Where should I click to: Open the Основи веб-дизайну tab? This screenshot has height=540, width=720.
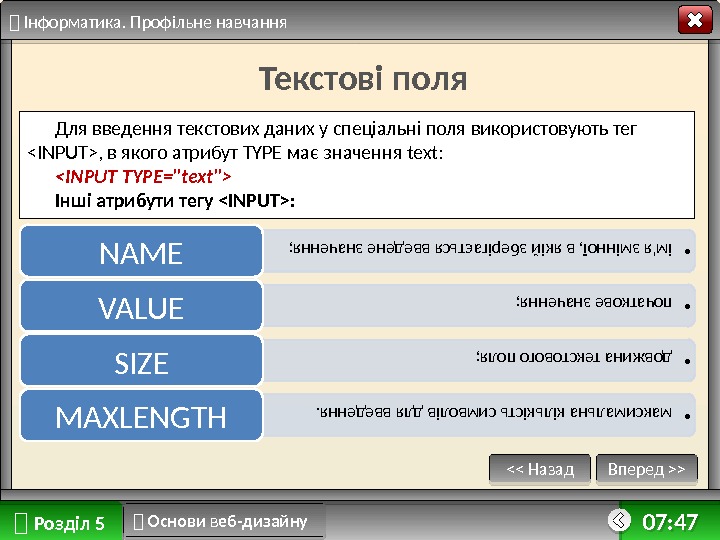click(225, 521)
